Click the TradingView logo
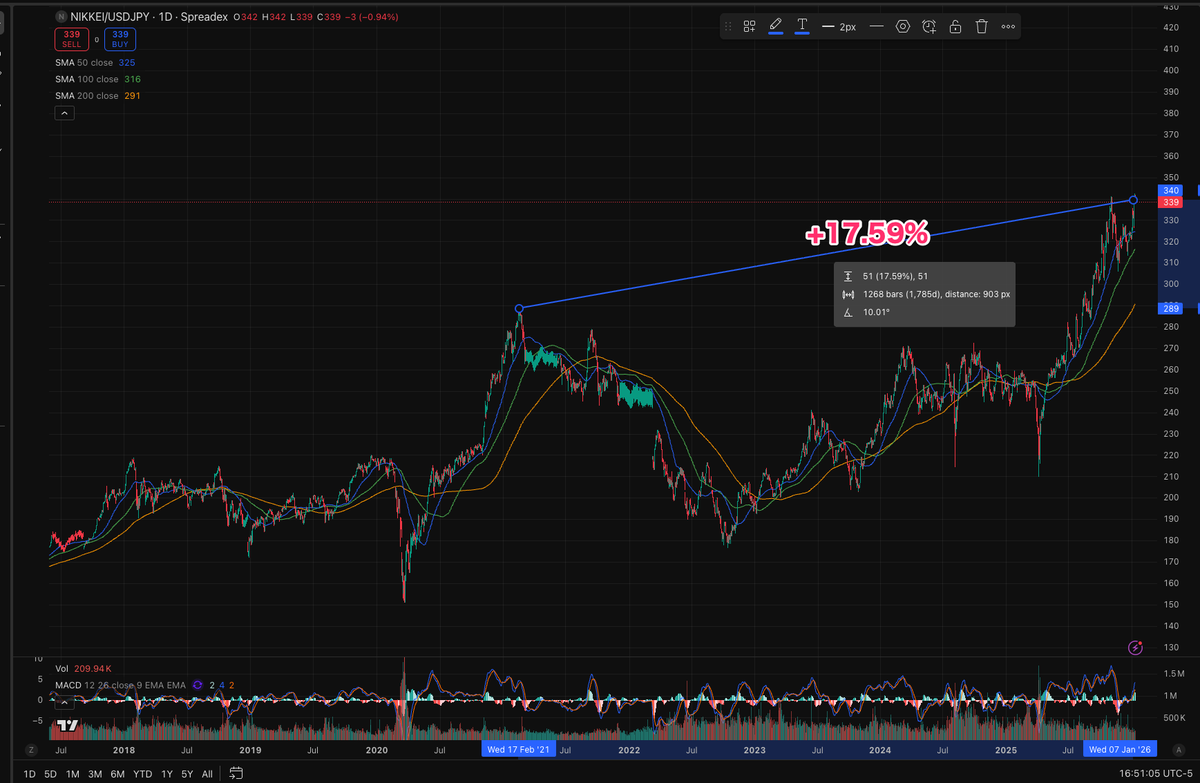Image resolution: width=1200 pixels, height=783 pixels. [68, 726]
